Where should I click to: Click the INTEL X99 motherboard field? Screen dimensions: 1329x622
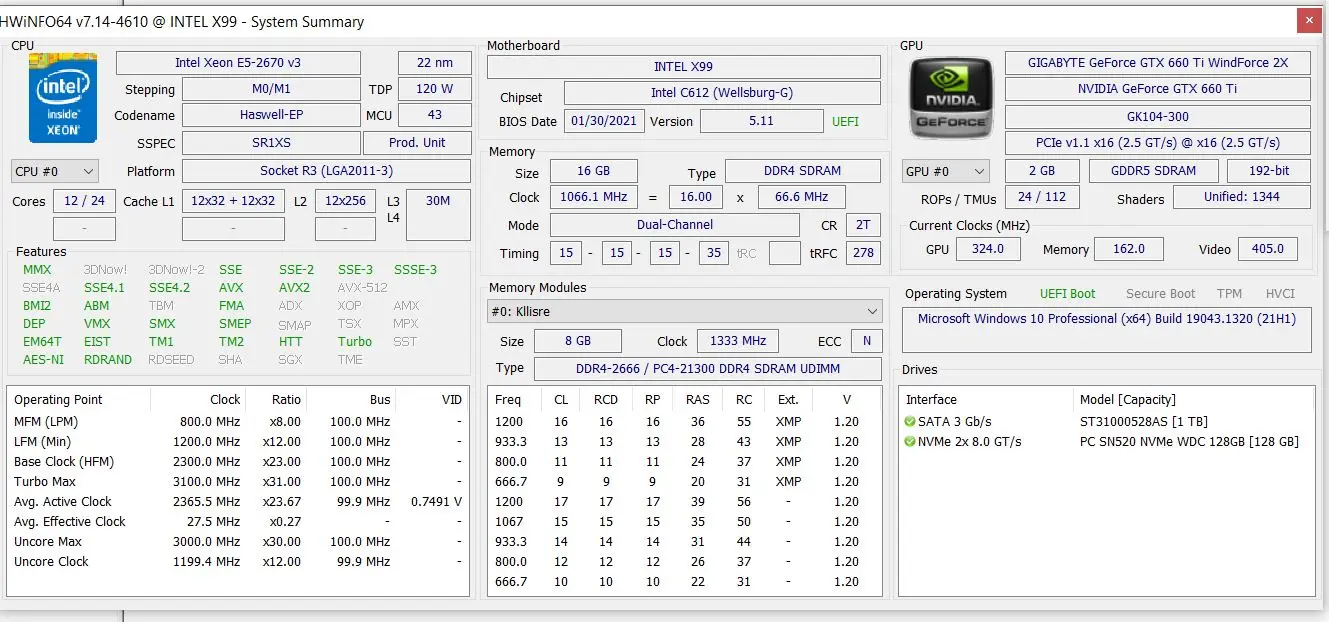[x=684, y=67]
